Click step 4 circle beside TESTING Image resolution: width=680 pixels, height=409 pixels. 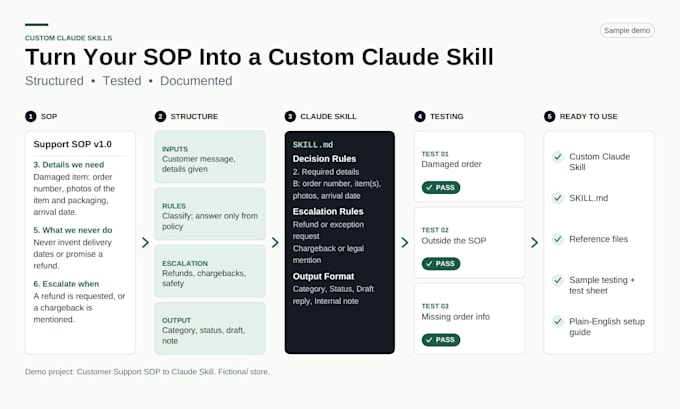(x=420, y=116)
